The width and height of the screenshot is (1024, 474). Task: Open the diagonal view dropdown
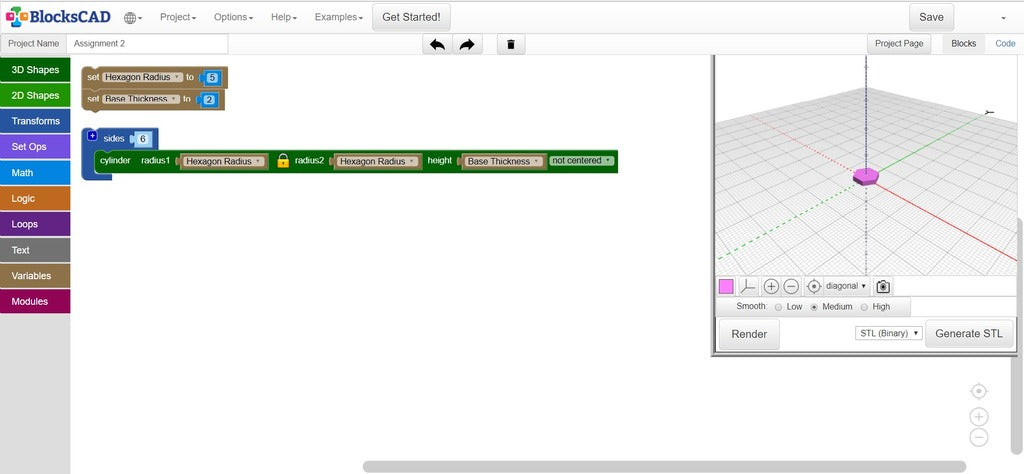pyautogui.click(x=846, y=286)
